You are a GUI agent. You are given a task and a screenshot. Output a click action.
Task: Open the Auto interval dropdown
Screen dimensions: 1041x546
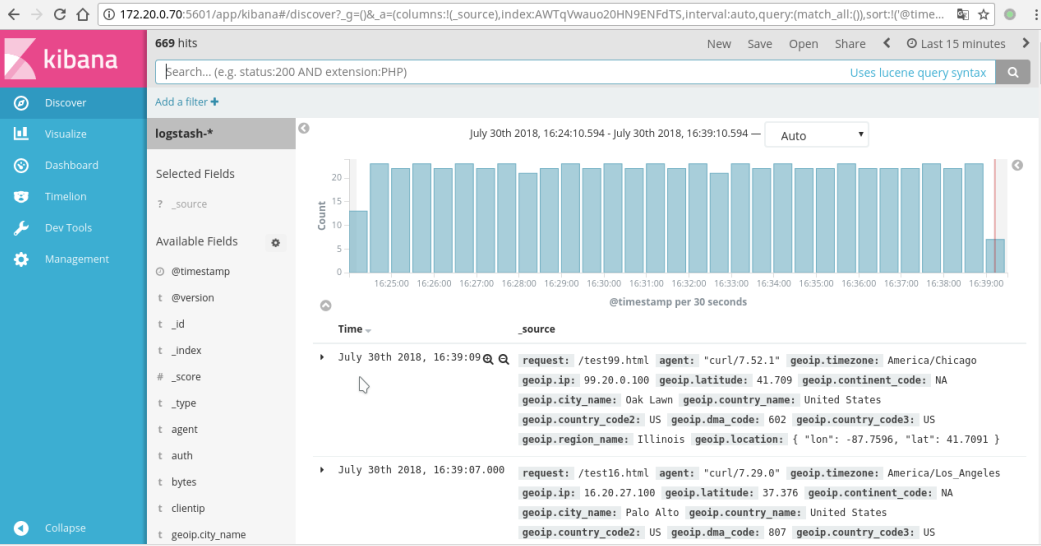tap(816, 135)
